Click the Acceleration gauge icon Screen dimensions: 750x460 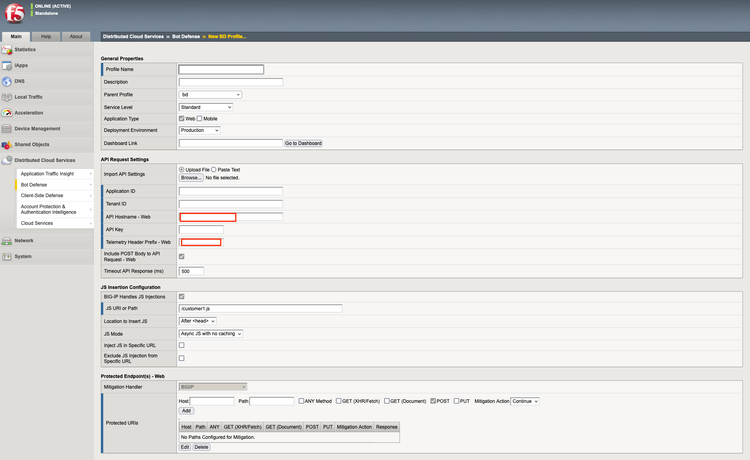(x=7, y=113)
